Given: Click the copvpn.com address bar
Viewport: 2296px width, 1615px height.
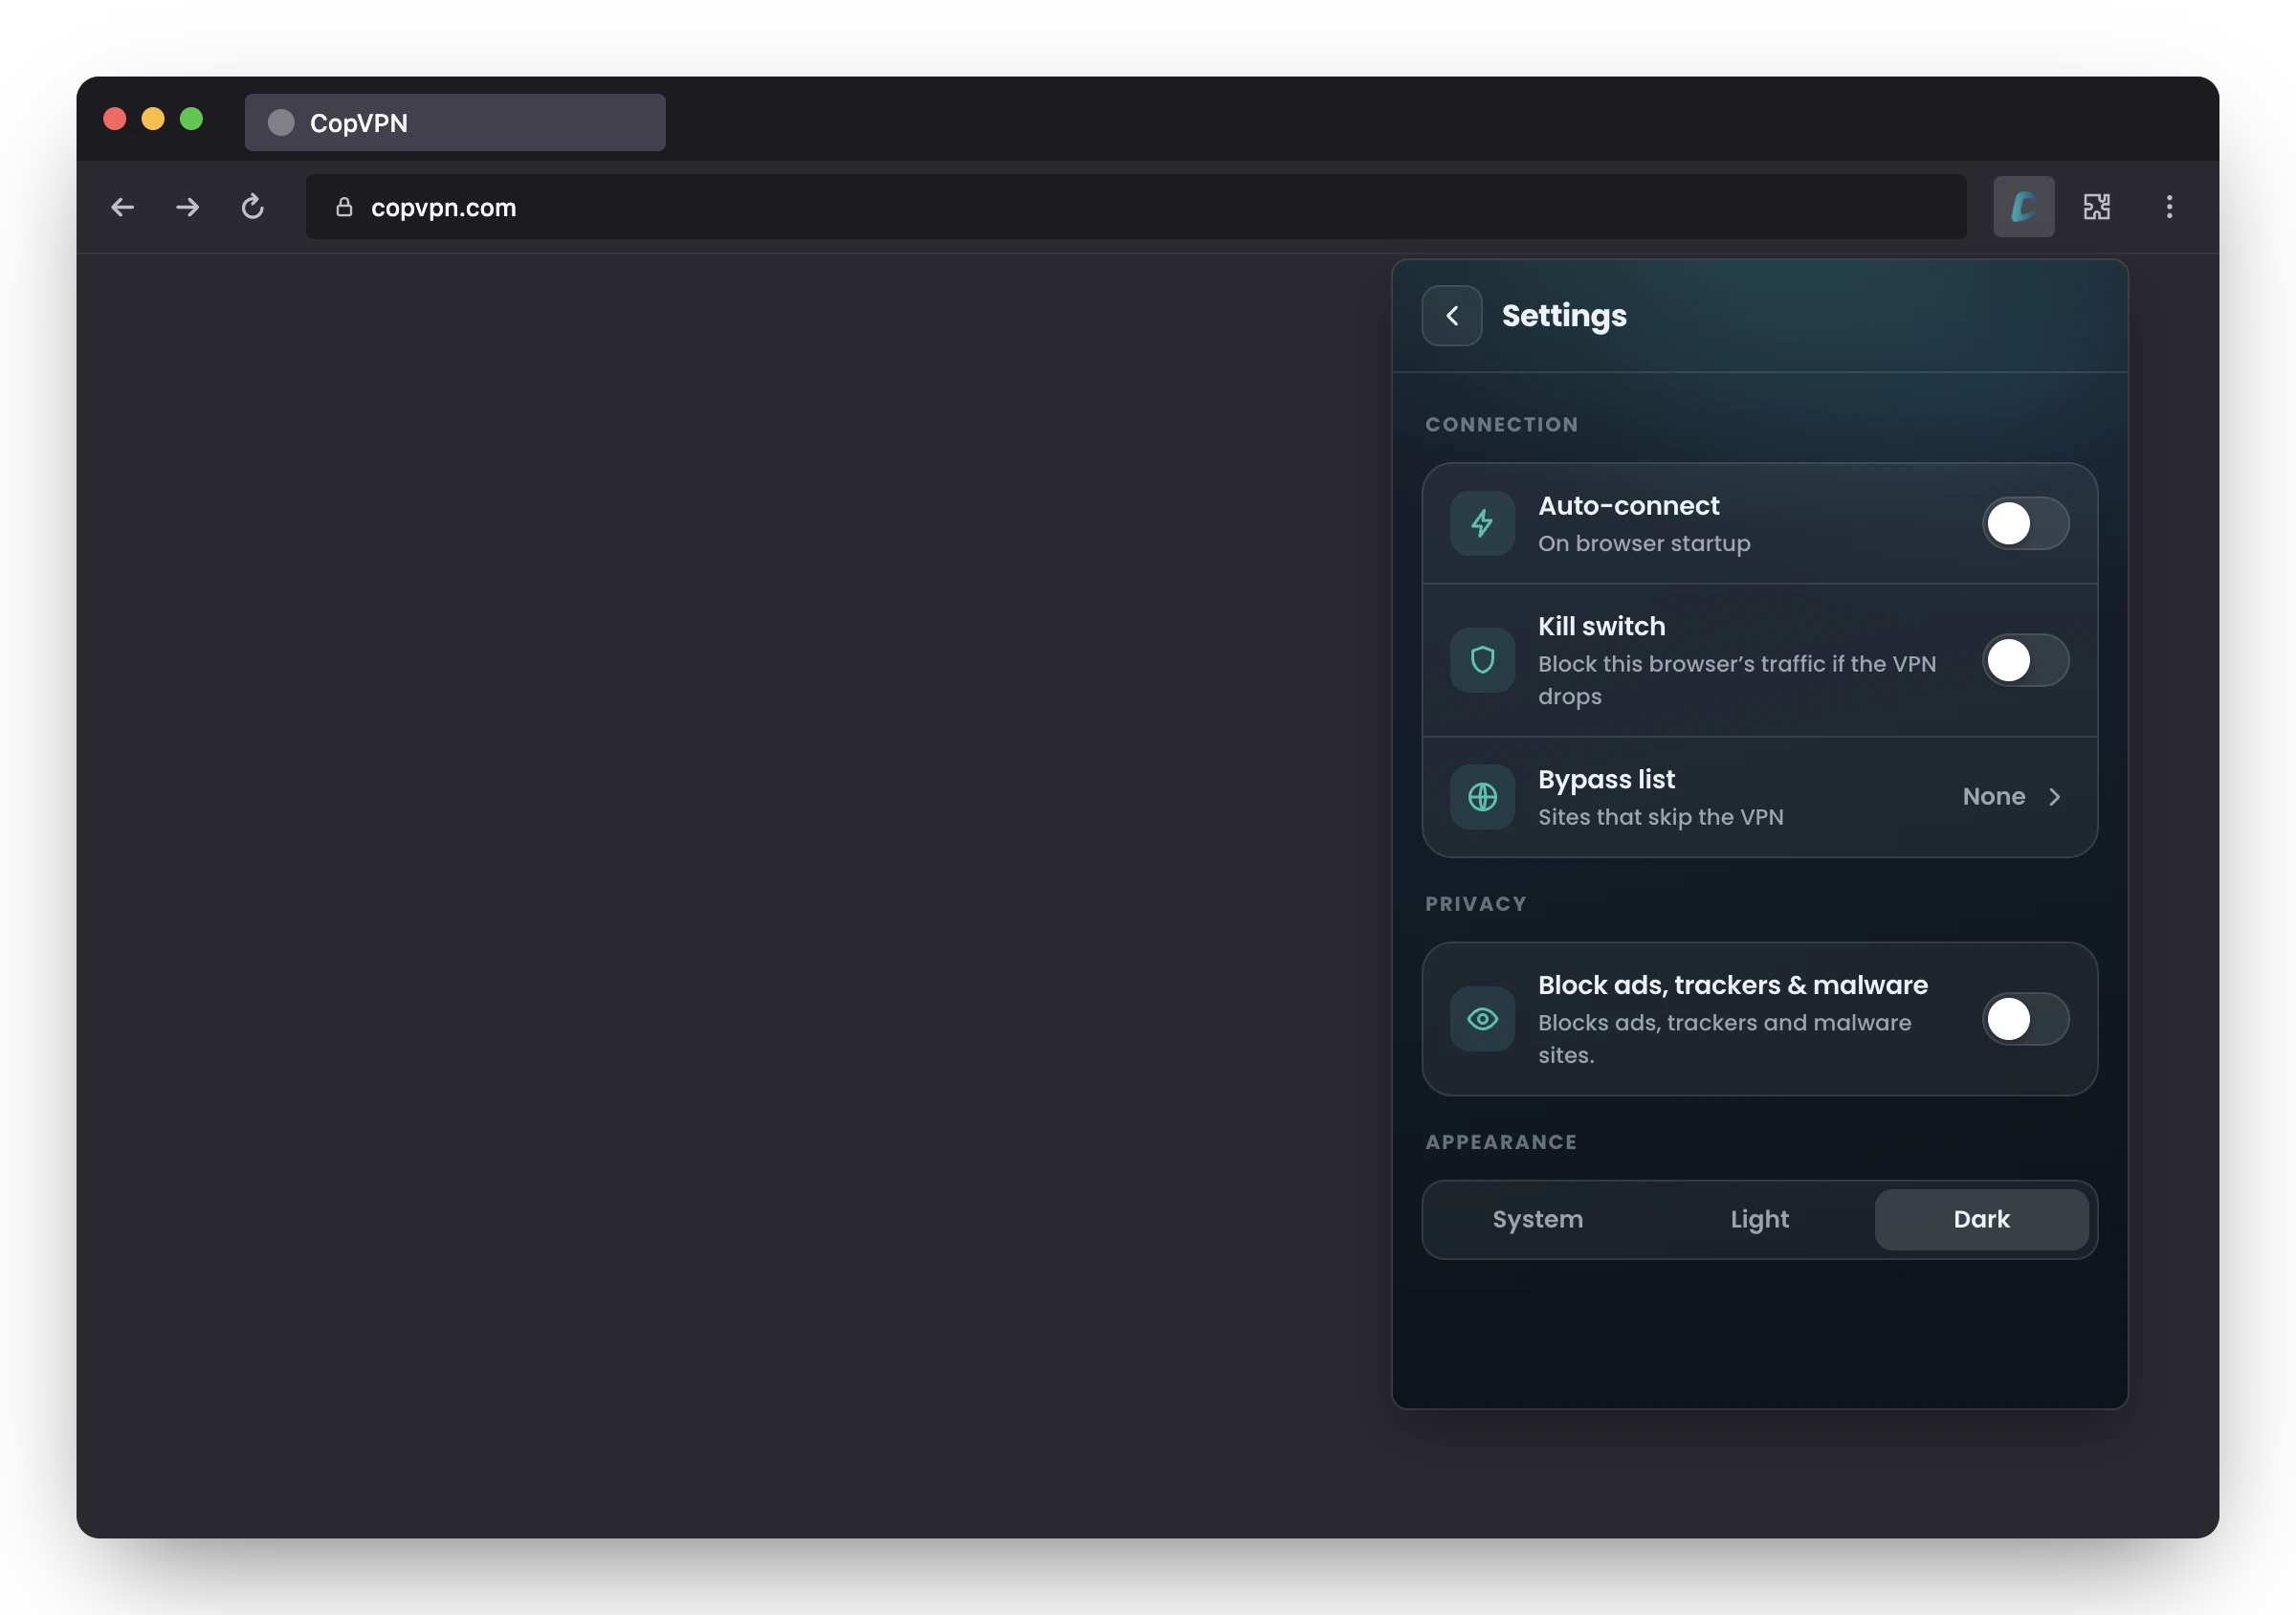Looking at the screenshot, I should point(1136,207).
